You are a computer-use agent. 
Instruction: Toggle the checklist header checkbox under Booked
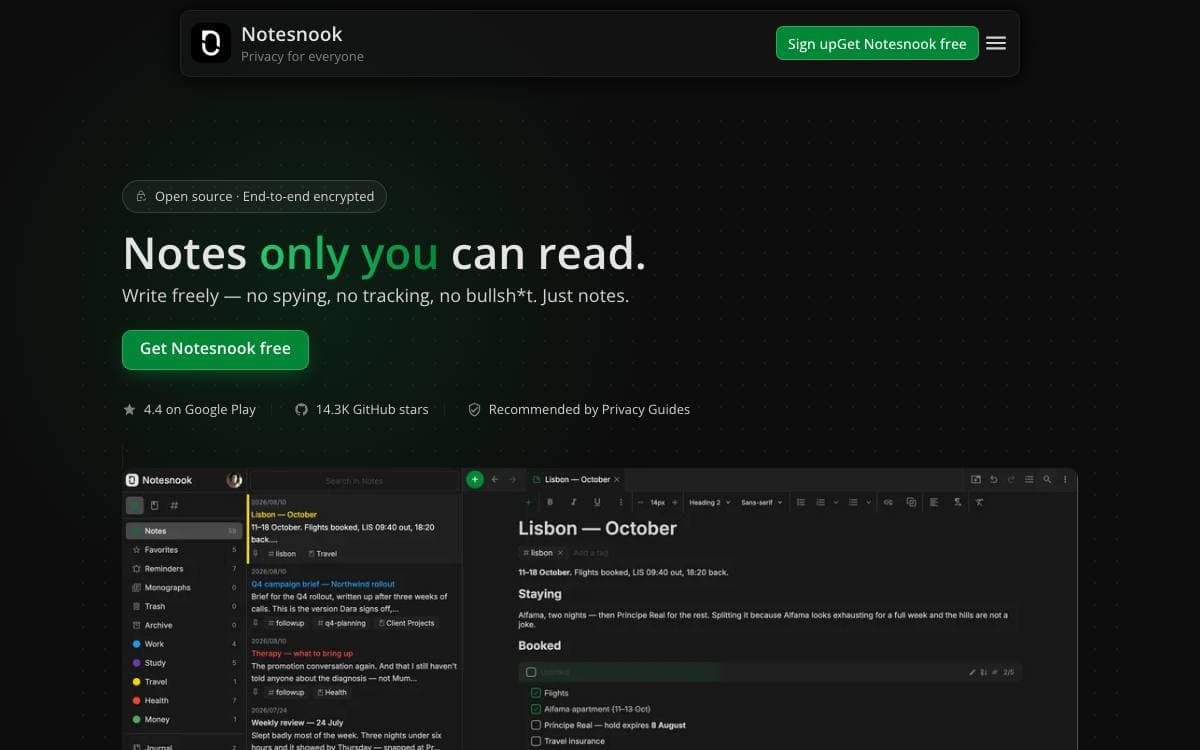pyautogui.click(x=531, y=672)
